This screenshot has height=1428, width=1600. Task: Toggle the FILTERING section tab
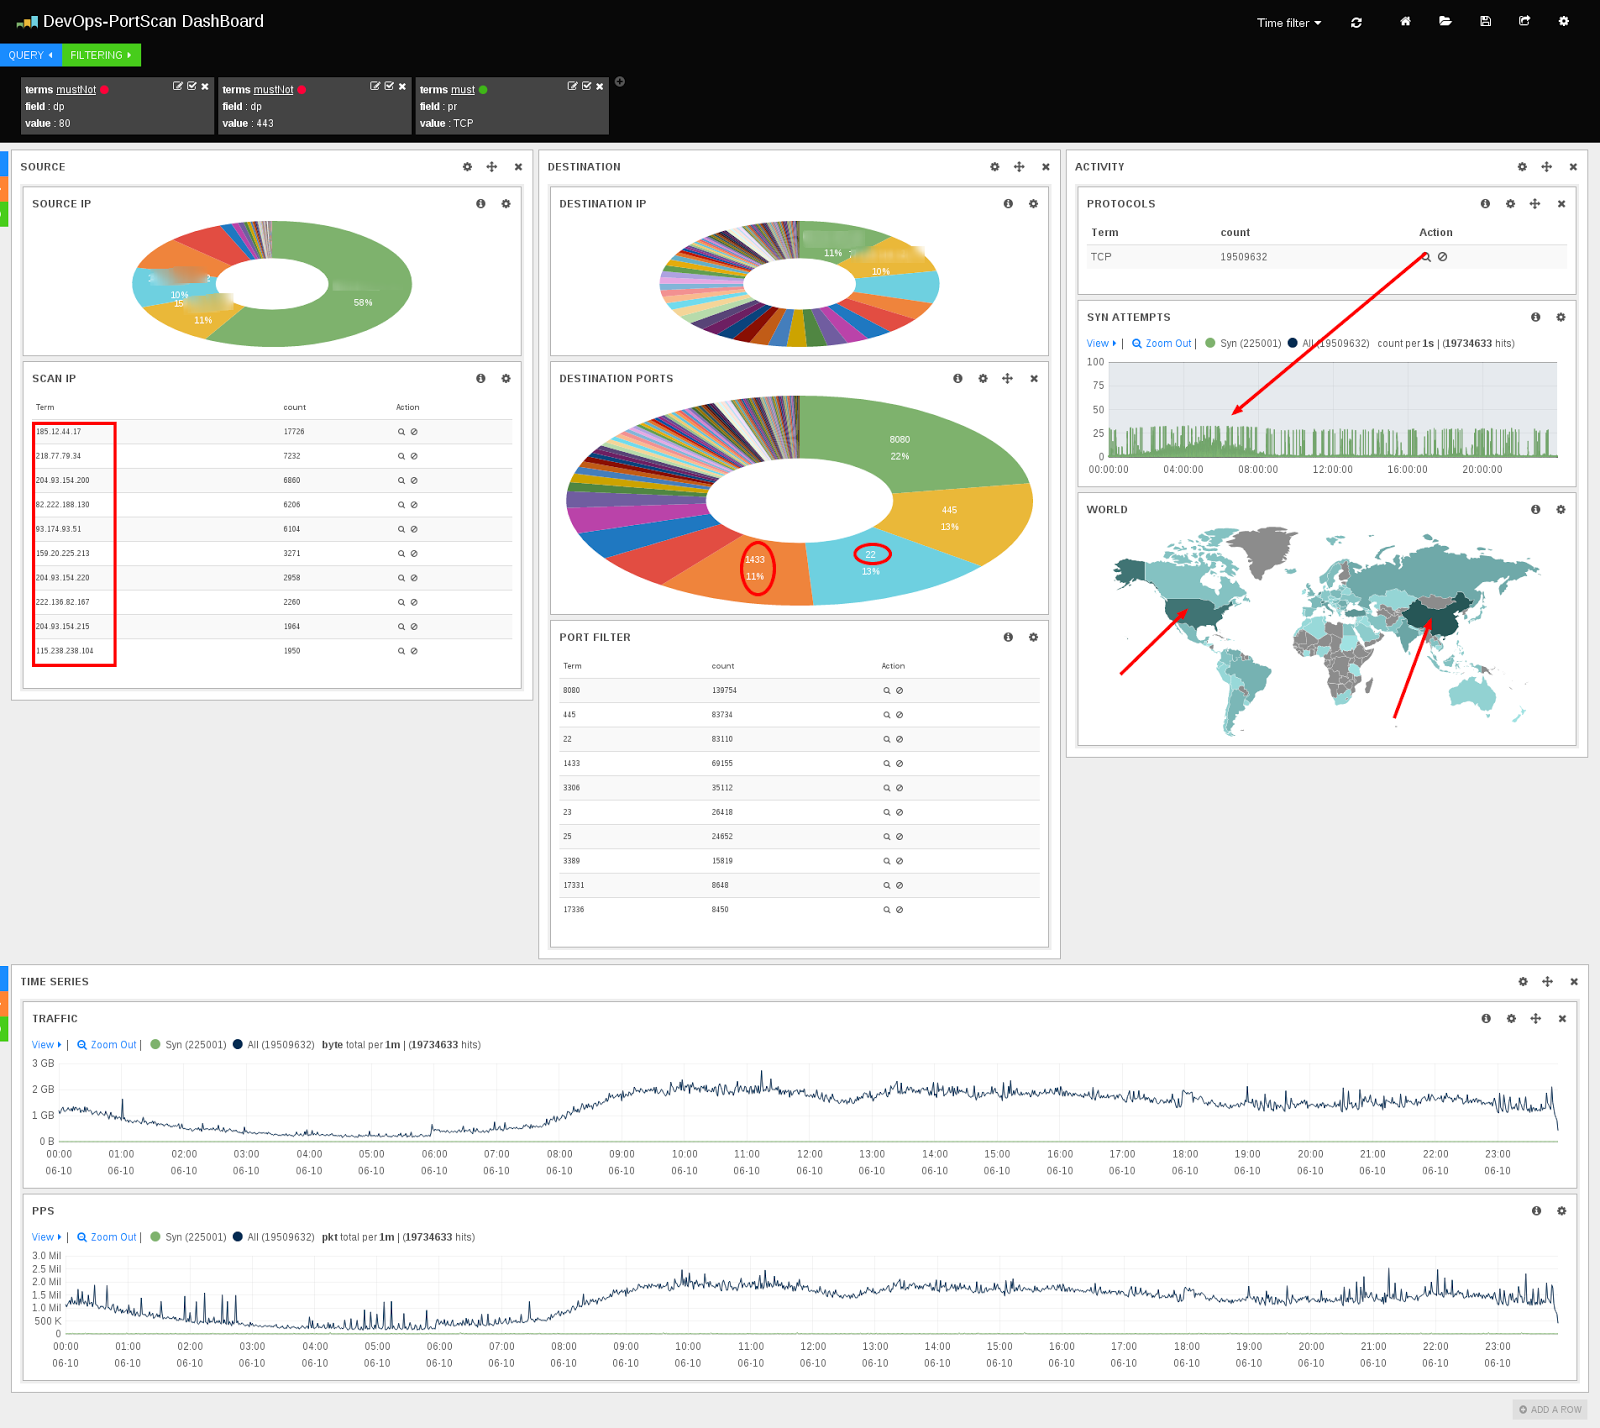pyautogui.click(x=101, y=55)
